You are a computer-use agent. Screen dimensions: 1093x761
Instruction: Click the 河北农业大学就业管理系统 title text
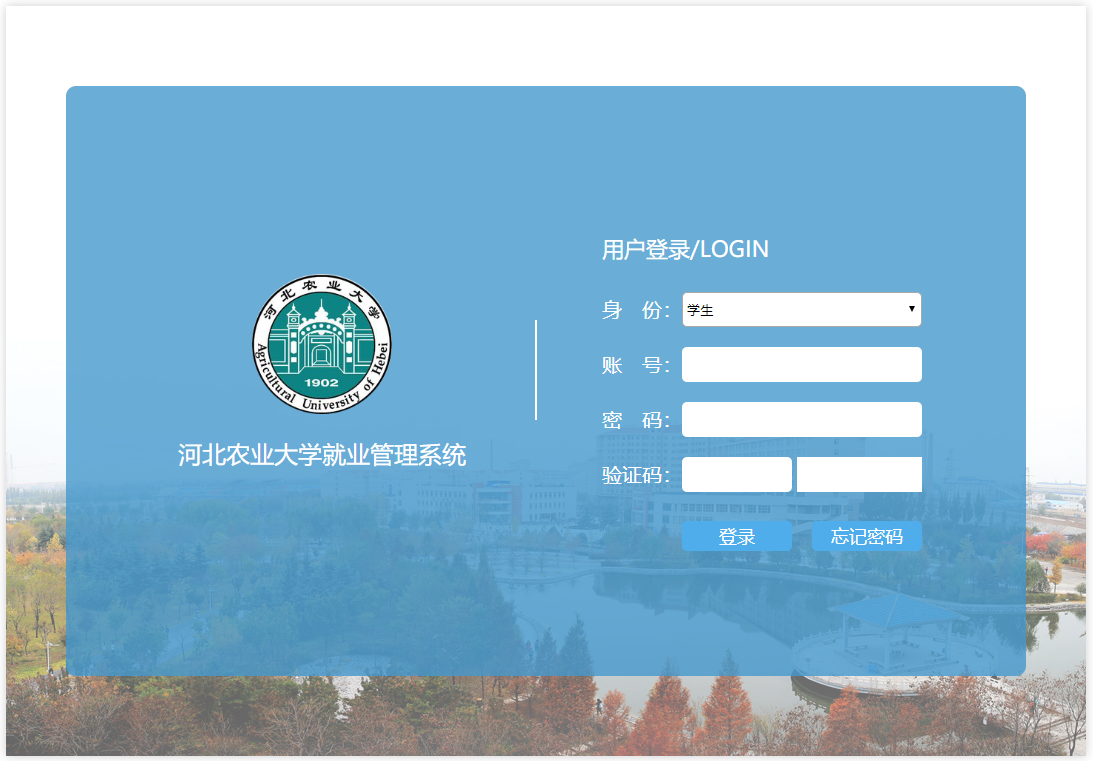321,455
